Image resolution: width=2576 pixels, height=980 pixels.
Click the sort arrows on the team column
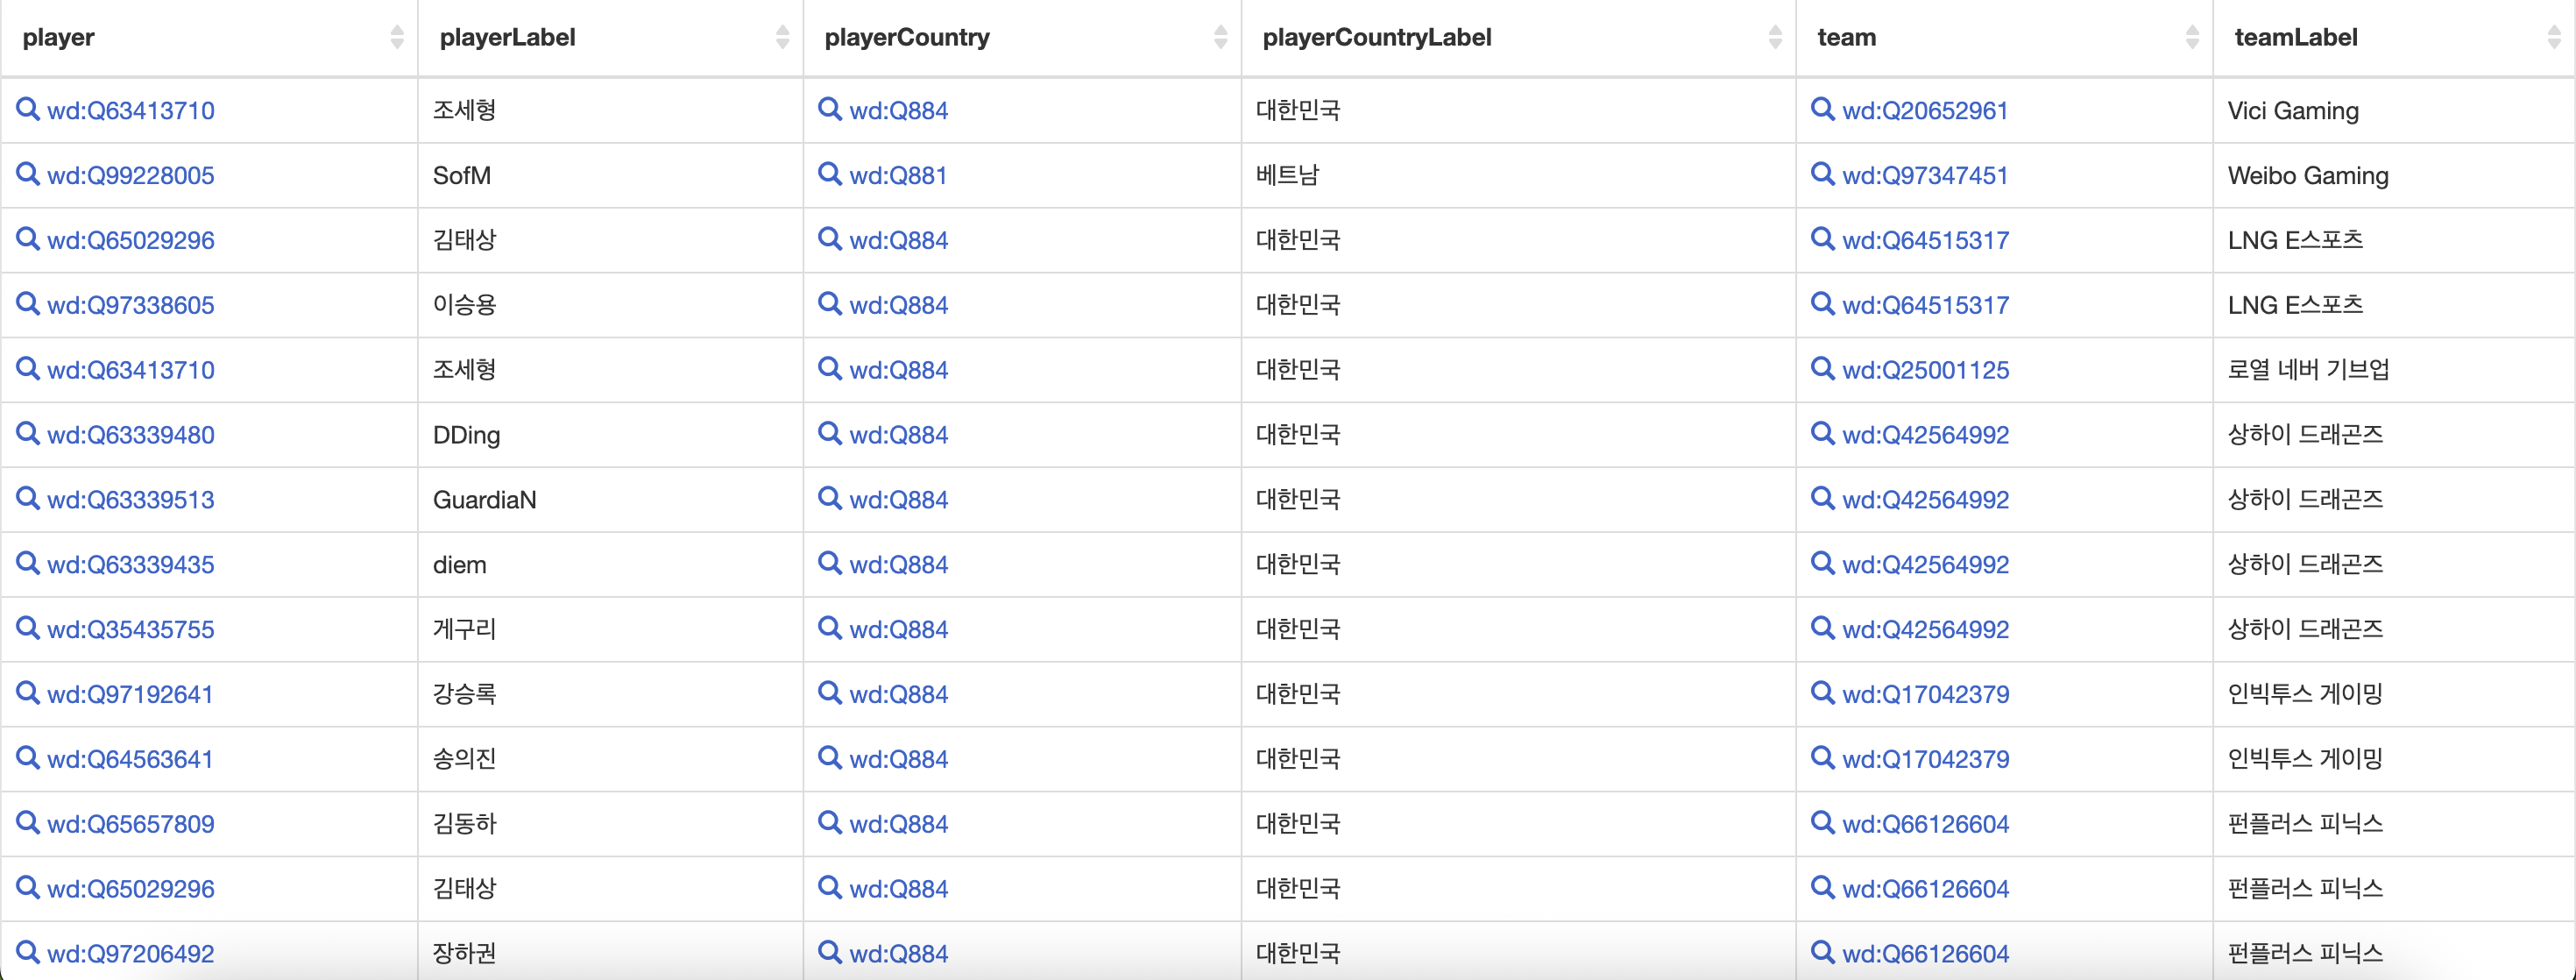[x=2194, y=36]
